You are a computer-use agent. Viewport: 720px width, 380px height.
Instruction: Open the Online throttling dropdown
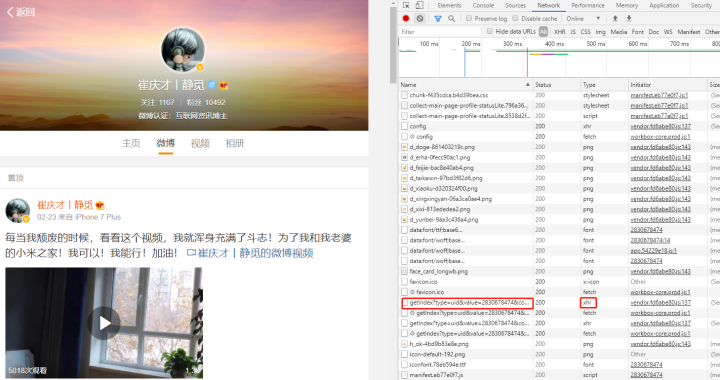(x=583, y=18)
